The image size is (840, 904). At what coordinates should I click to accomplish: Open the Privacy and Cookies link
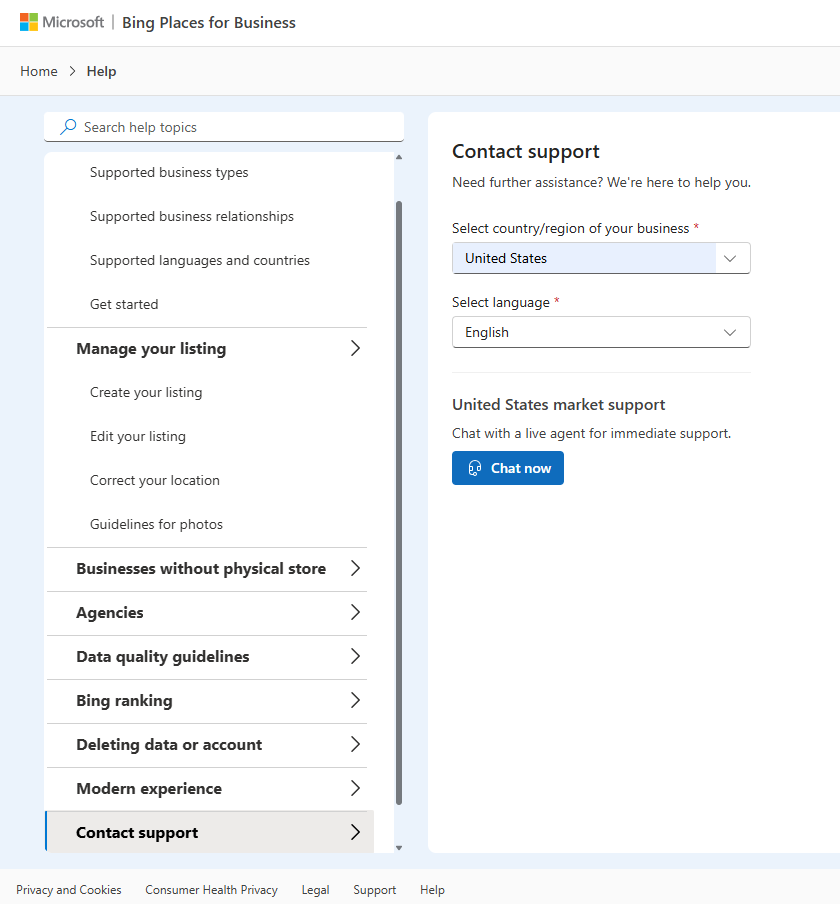click(x=69, y=890)
